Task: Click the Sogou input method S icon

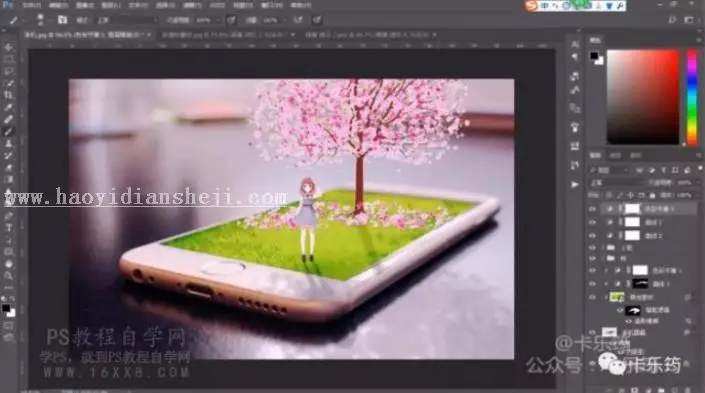Action: 532,6
